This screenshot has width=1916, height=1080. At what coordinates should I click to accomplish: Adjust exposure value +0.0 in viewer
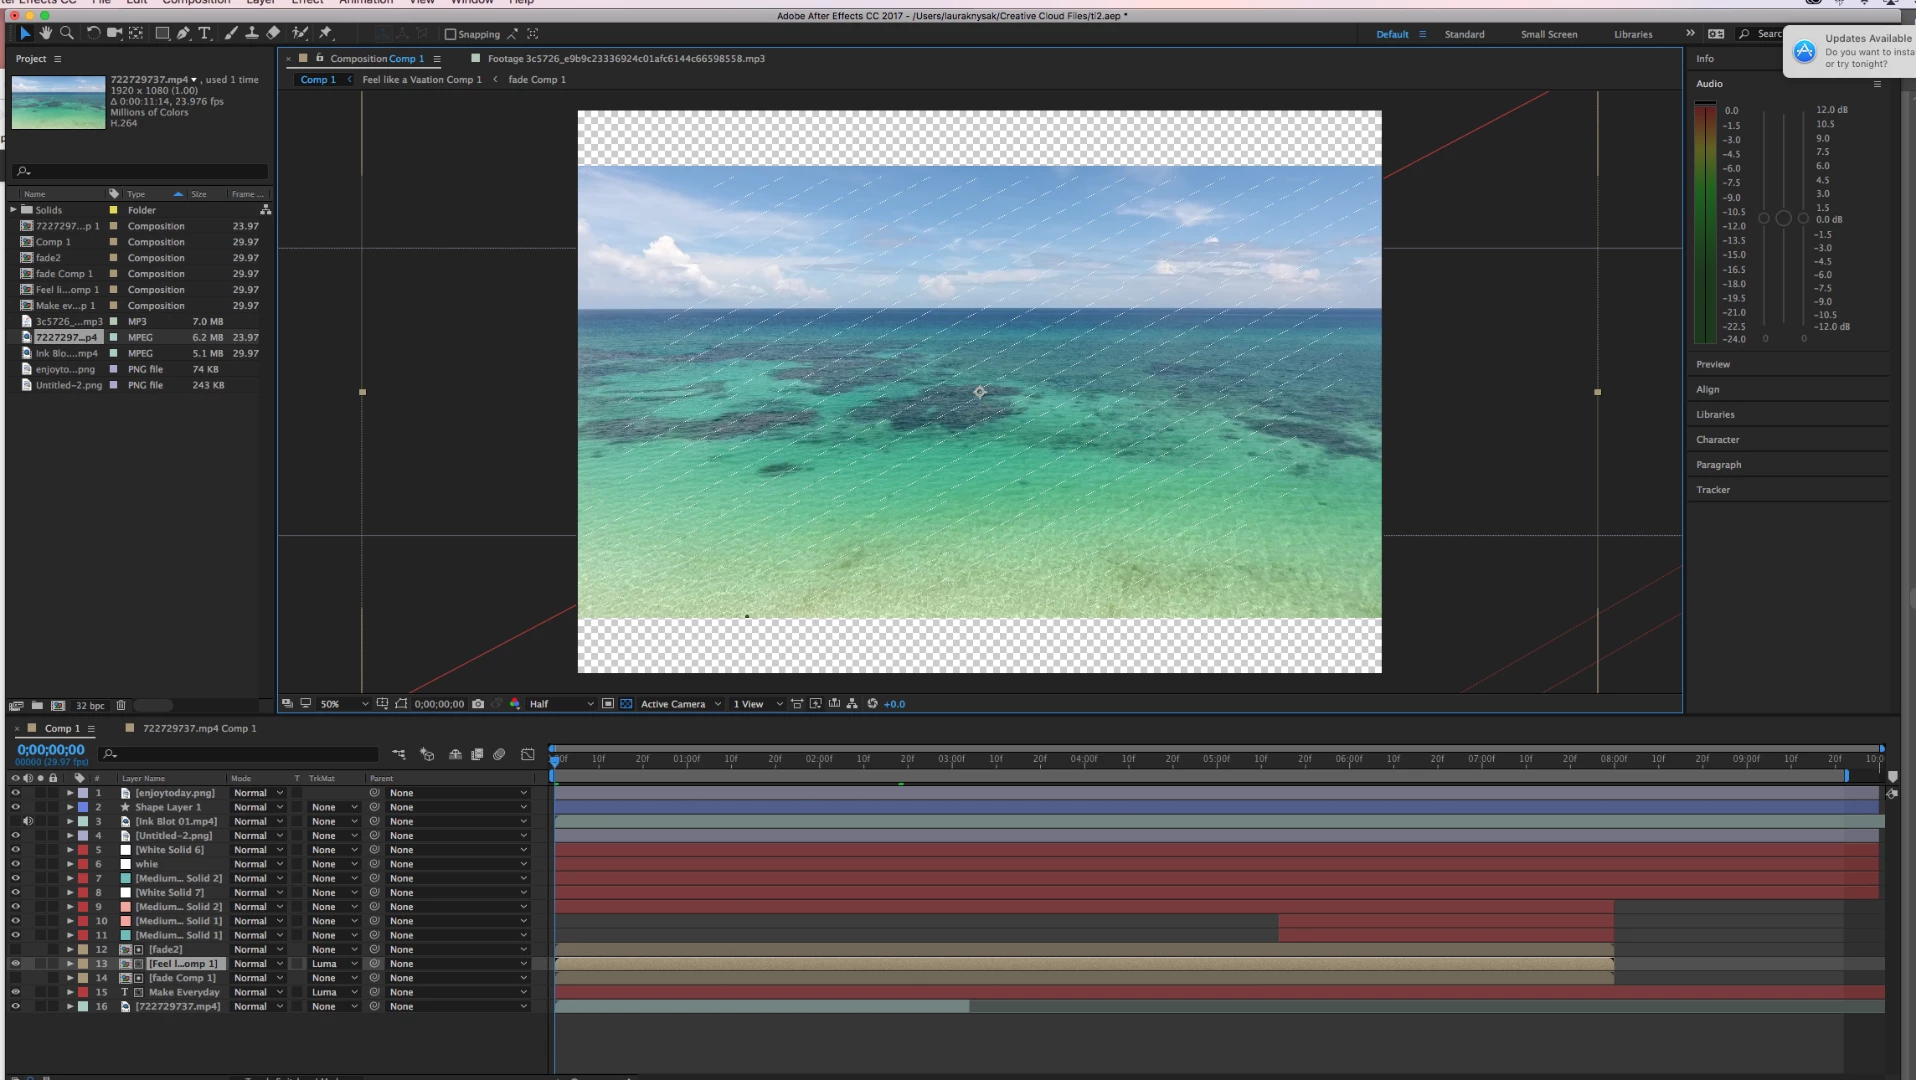click(x=894, y=704)
